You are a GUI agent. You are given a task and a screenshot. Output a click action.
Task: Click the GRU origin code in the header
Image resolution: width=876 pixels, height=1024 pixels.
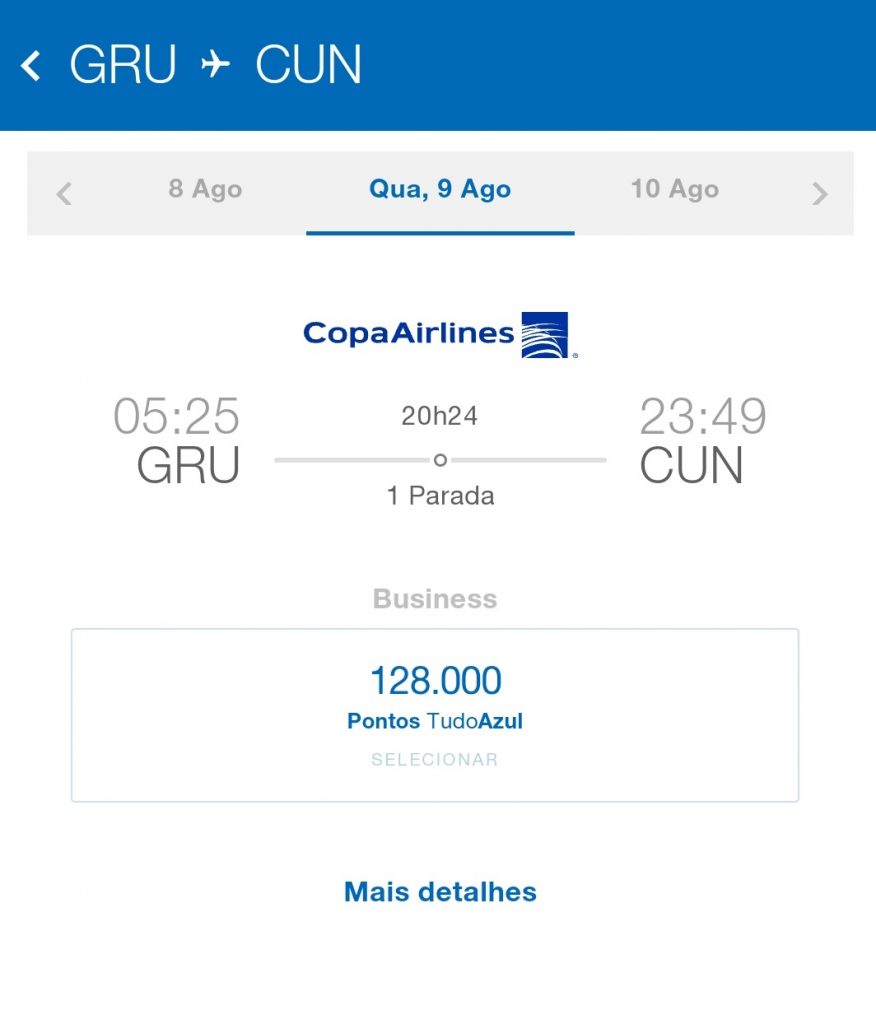pos(123,66)
